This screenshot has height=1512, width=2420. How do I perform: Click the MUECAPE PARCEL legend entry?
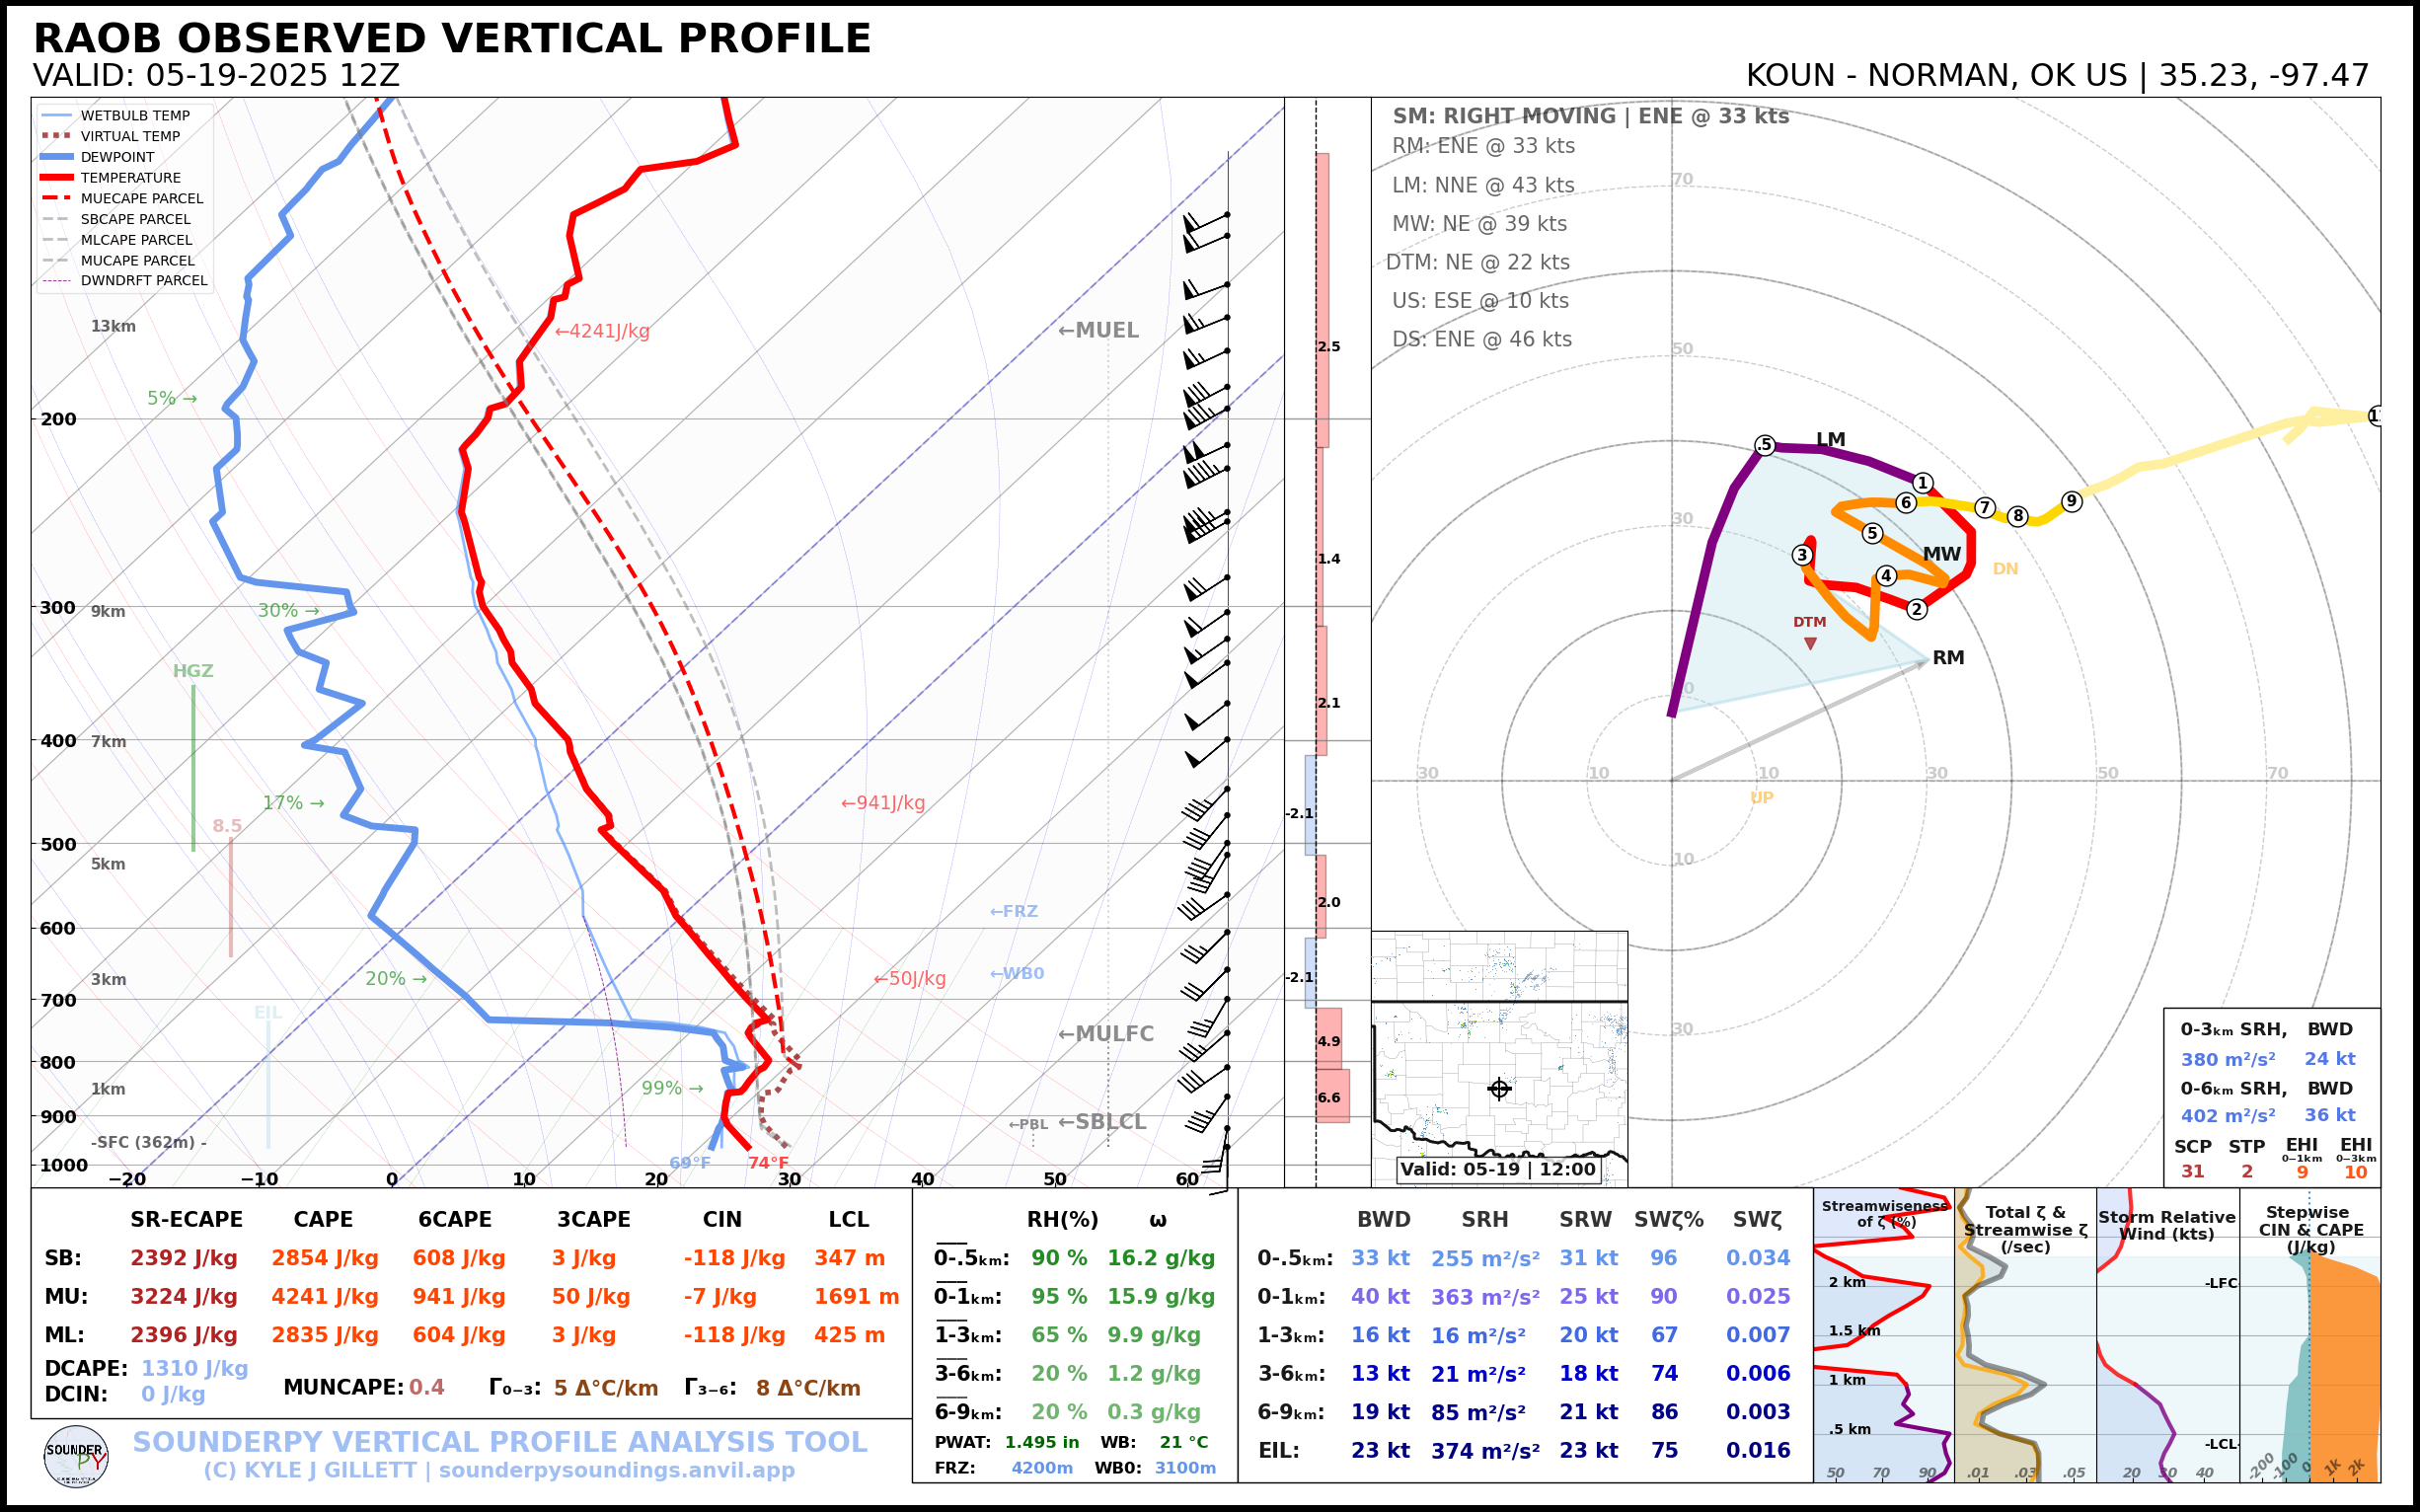(x=141, y=199)
